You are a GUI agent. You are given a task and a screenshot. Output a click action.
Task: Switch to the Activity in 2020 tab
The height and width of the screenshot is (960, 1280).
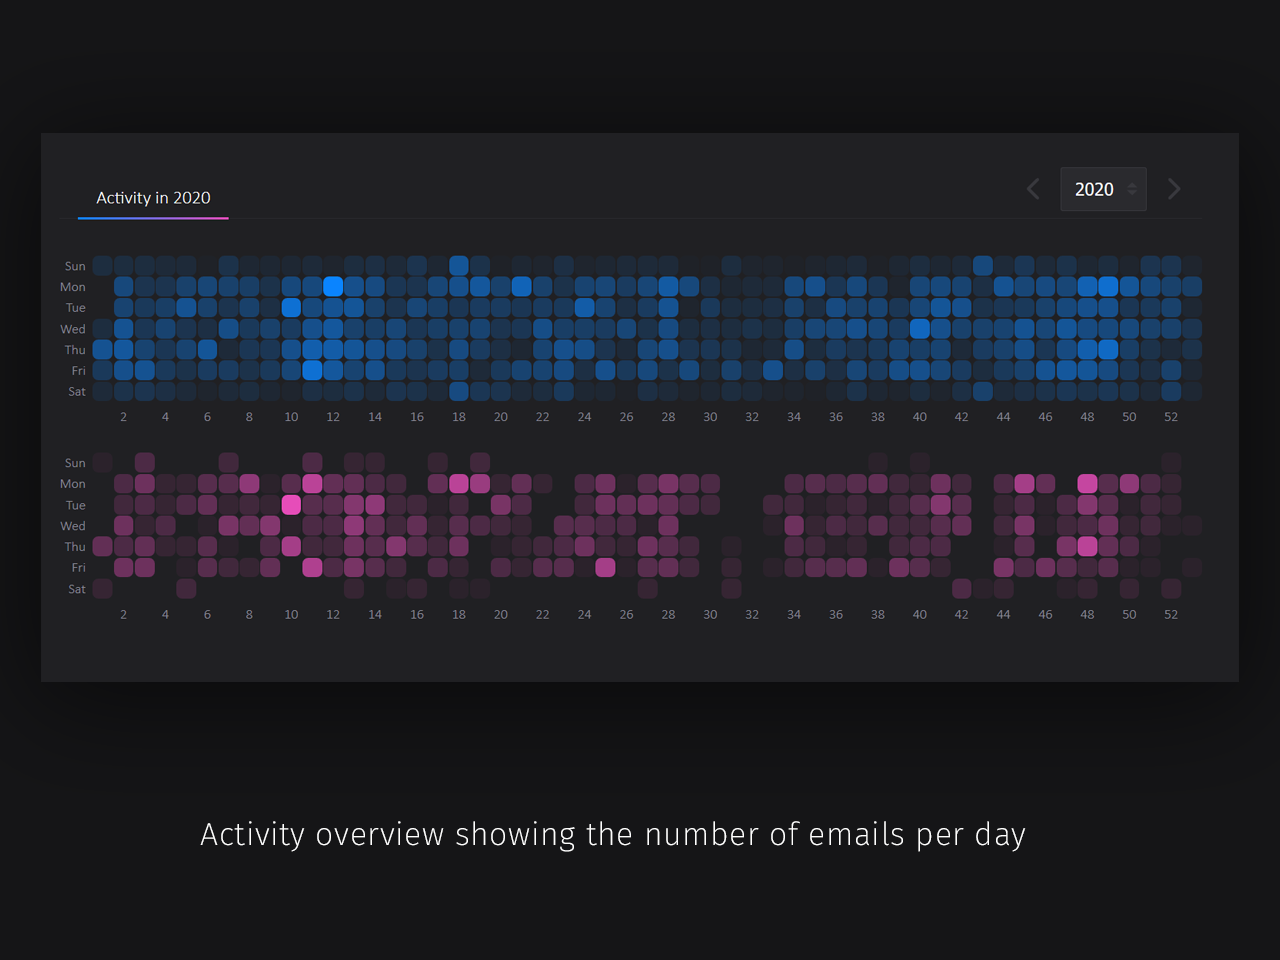click(x=153, y=198)
